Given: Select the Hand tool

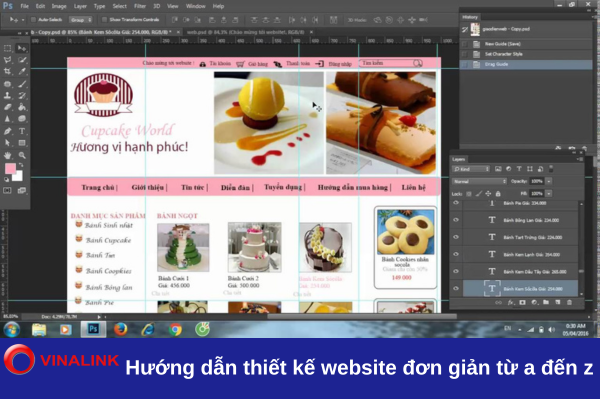Looking at the screenshot, I should [x=7, y=155].
